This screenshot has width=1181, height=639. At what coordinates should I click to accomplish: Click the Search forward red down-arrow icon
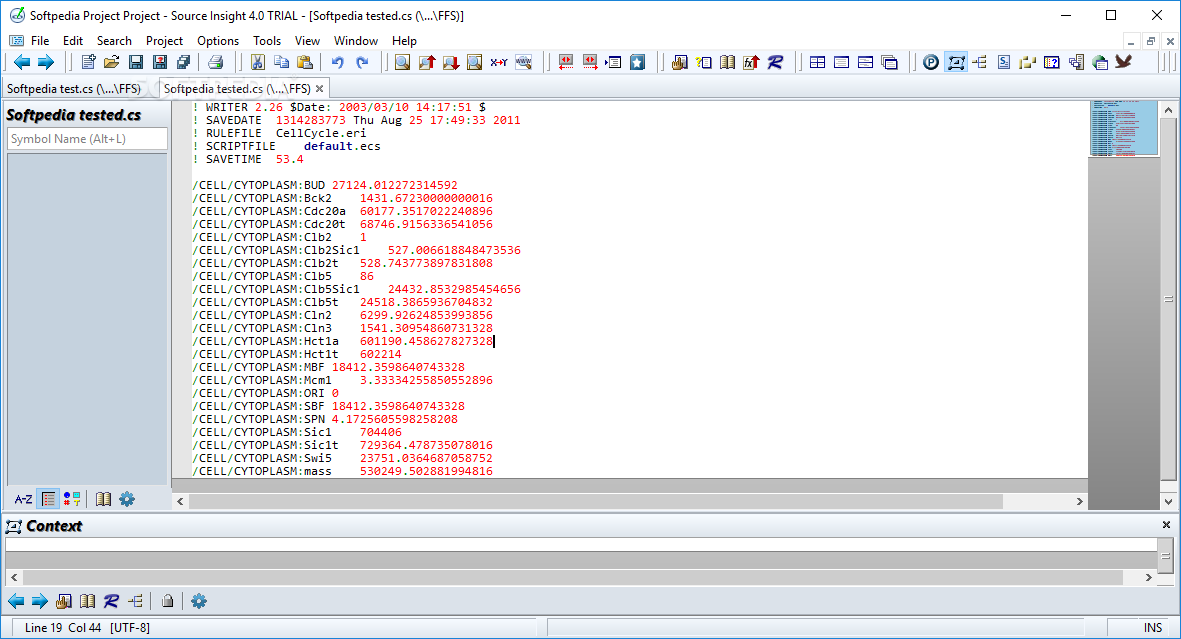[451, 63]
